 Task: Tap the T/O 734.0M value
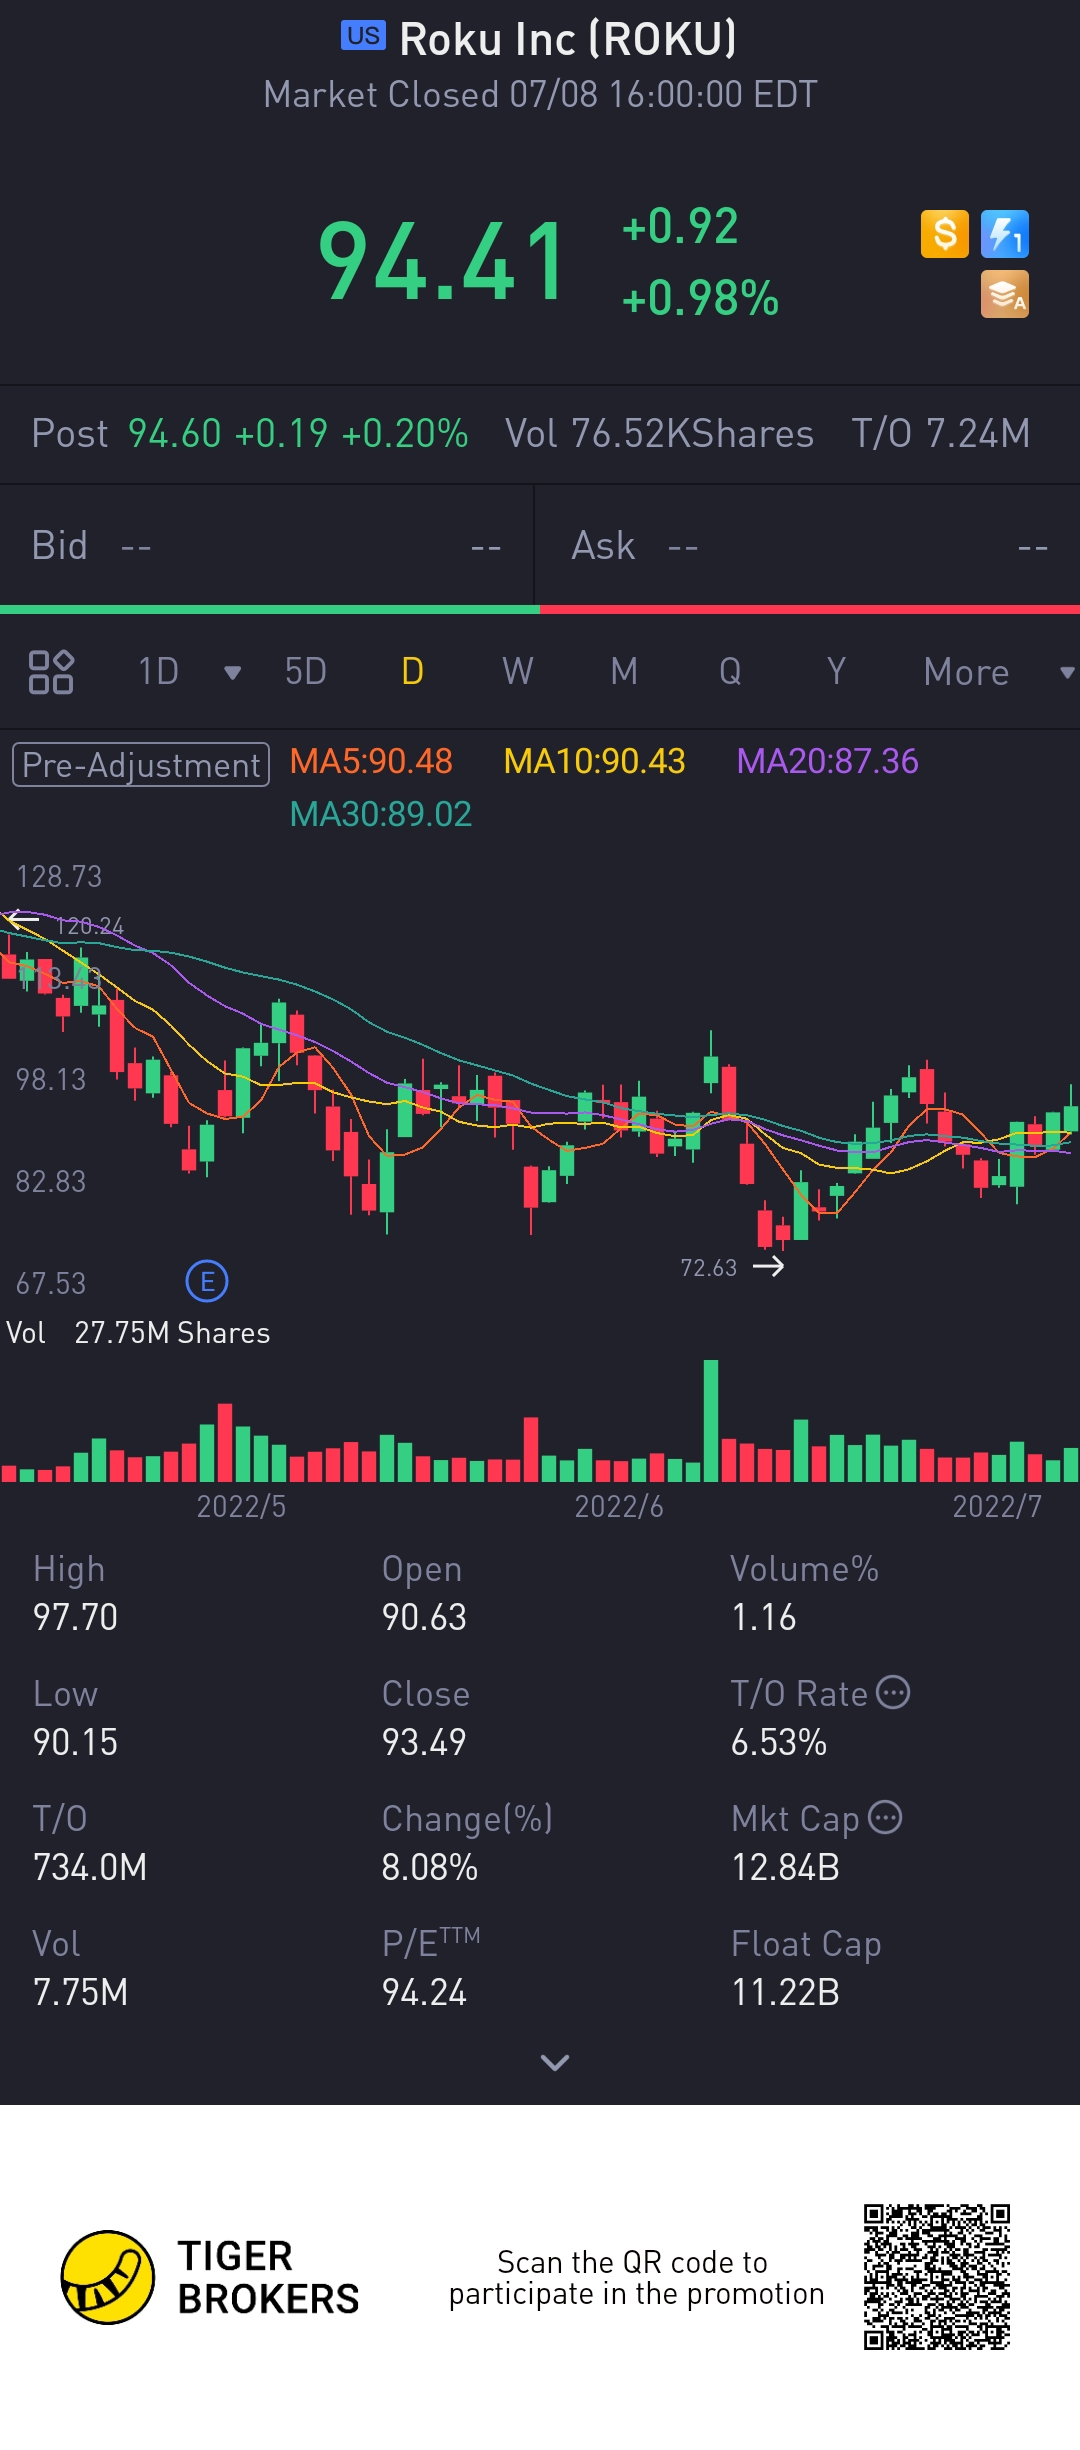[x=90, y=1867]
